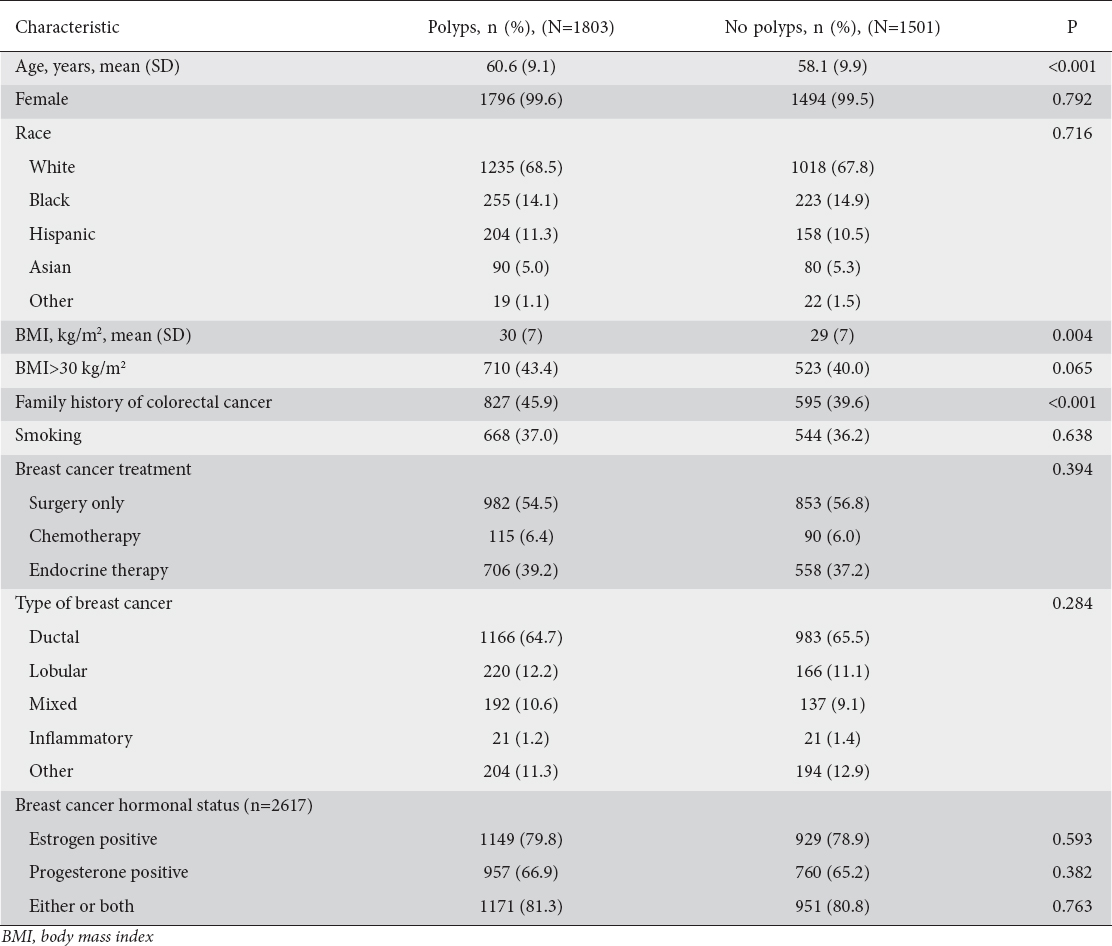The image size is (1112, 946).
Task: Select the Female row label
Action: 42,100
